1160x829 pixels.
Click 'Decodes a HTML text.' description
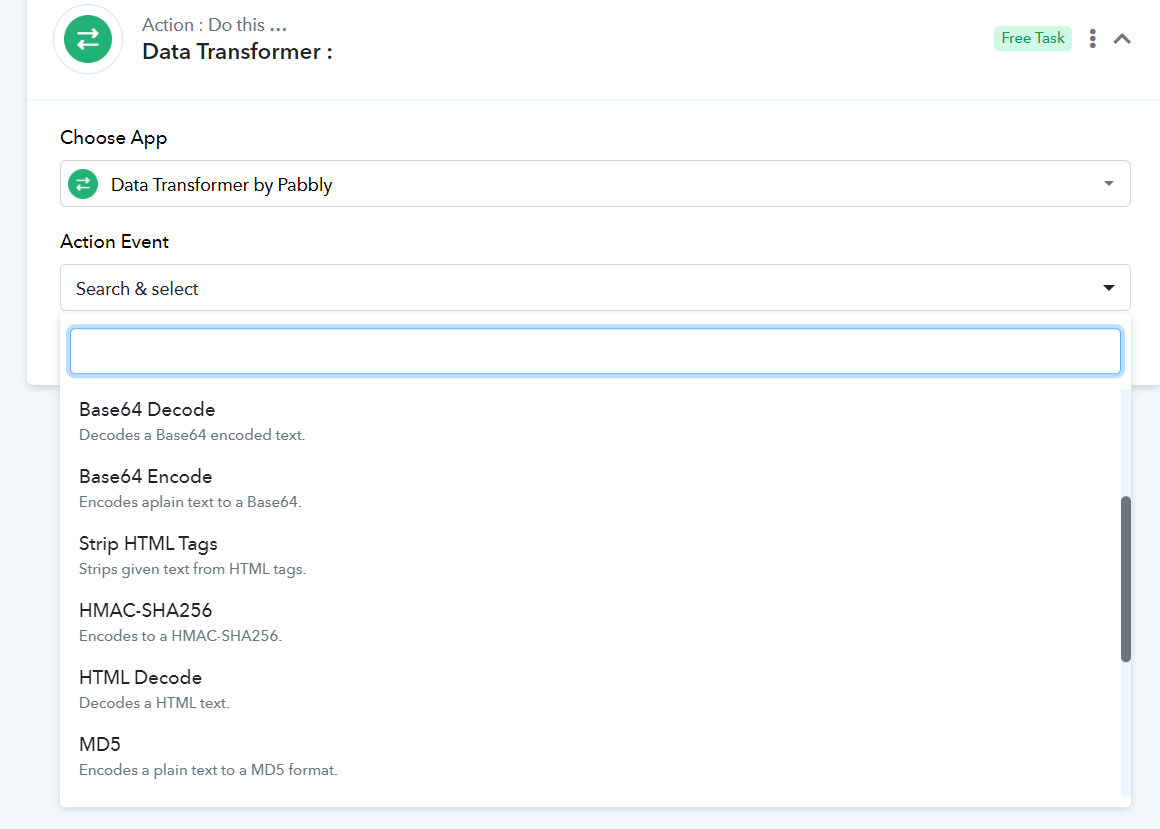[x=154, y=703]
